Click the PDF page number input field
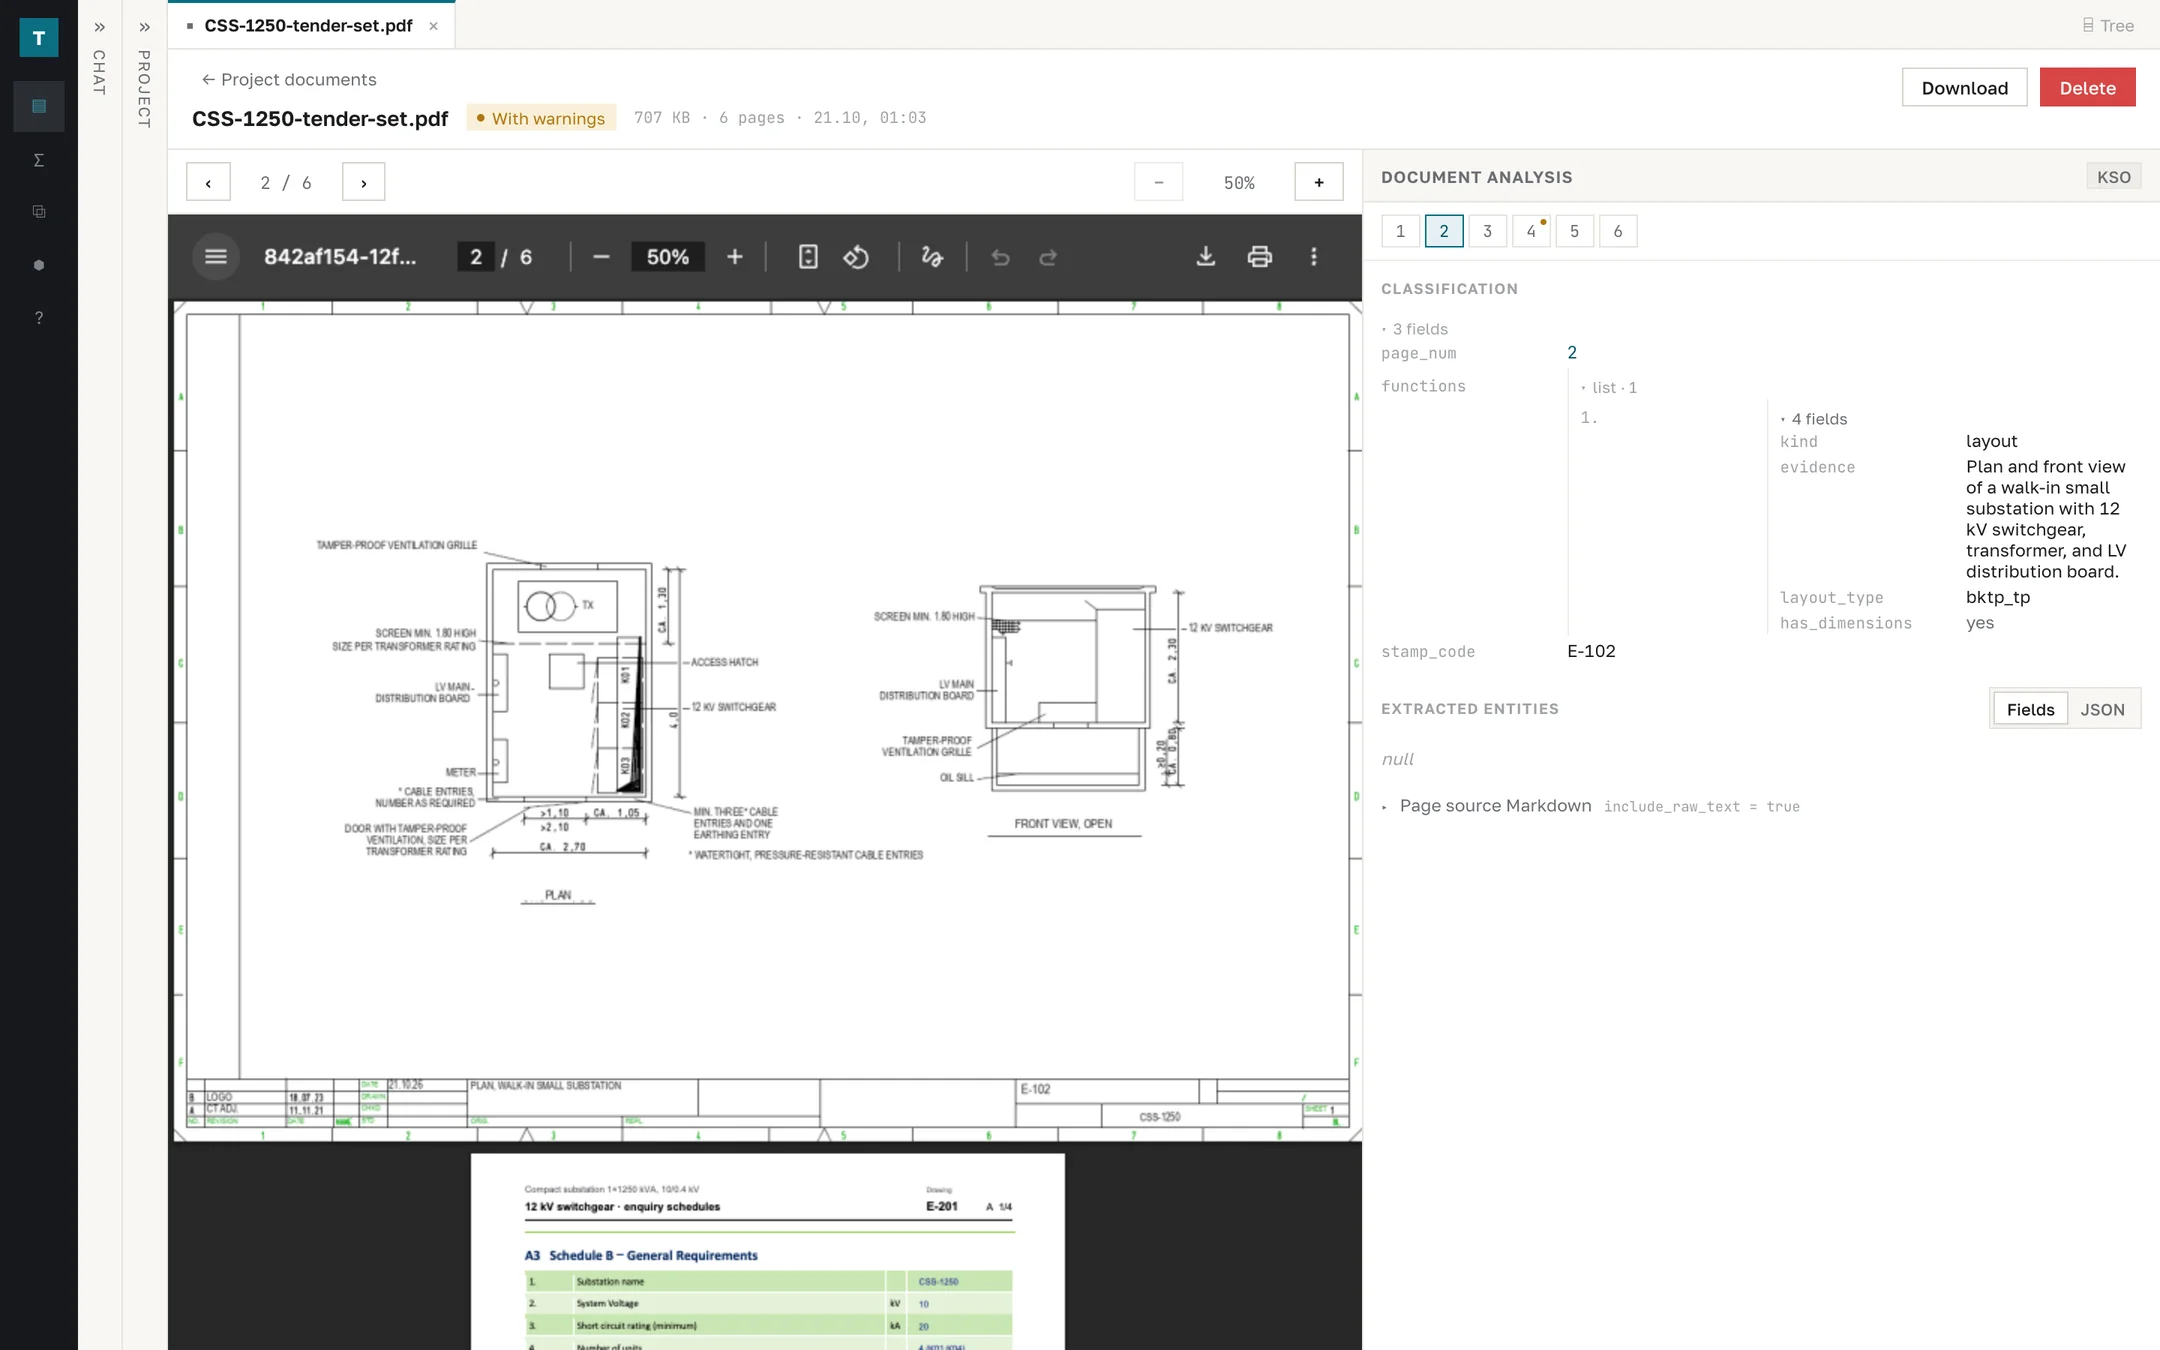This screenshot has width=2160, height=1350. pyautogui.click(x=476, y=257)
